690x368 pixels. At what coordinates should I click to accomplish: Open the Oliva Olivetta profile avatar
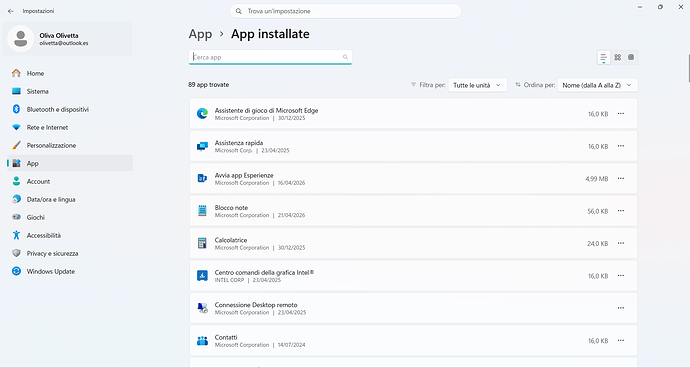click(x=21, y=39)
